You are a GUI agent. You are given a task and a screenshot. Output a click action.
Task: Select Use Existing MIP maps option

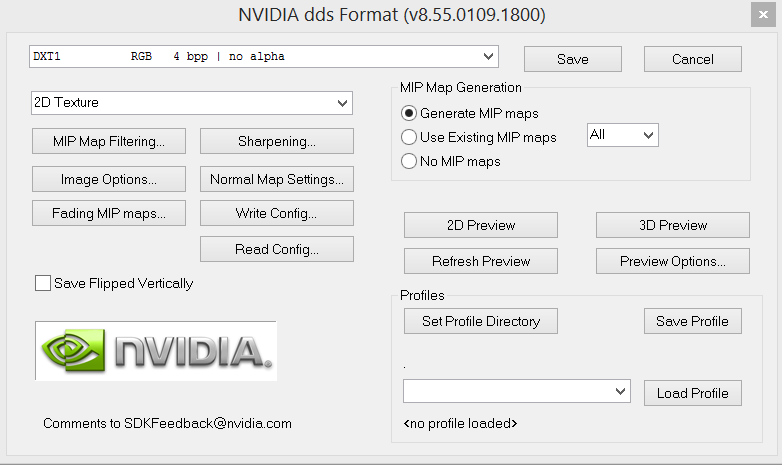(408, 137)
